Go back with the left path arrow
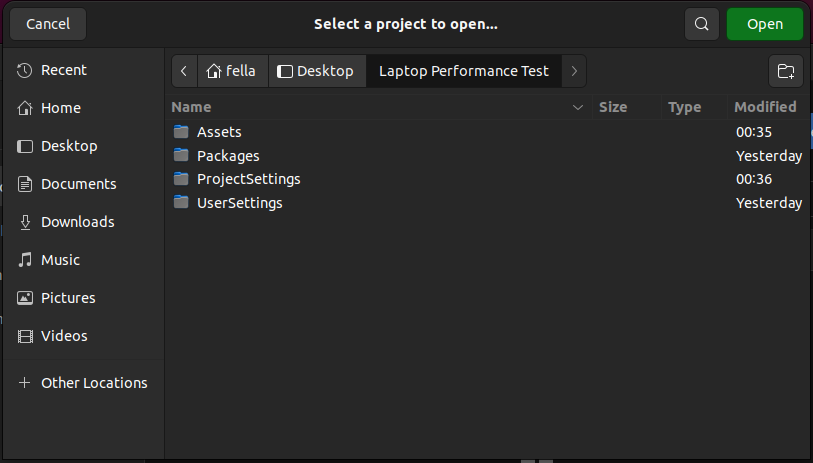 184,71
